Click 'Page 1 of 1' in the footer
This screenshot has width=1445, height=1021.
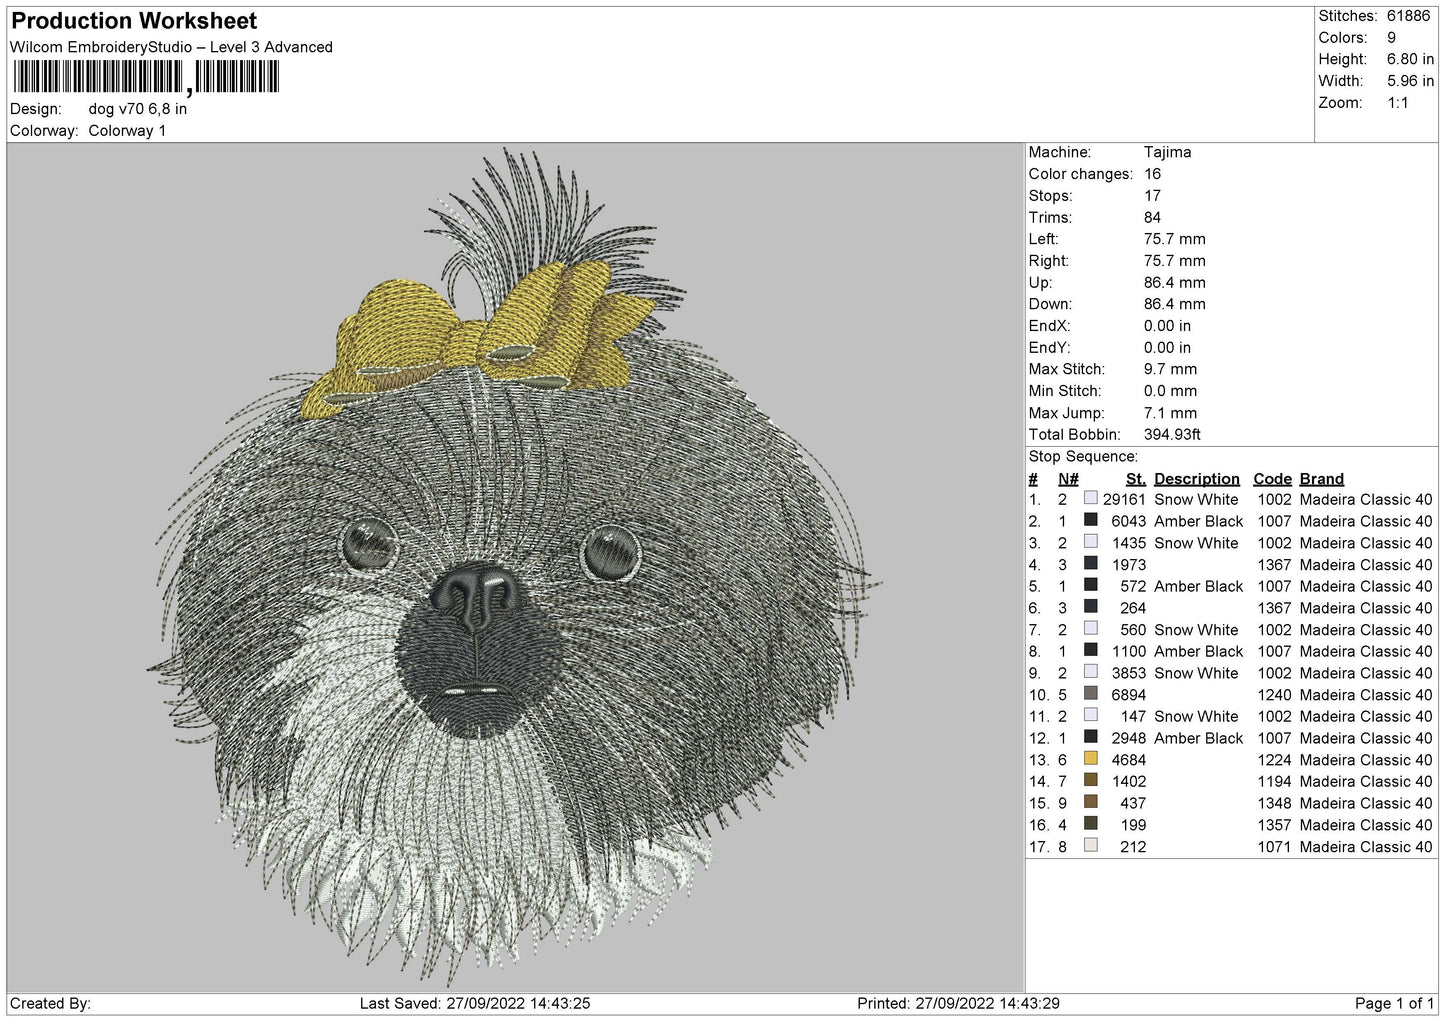point(1394,1003)
